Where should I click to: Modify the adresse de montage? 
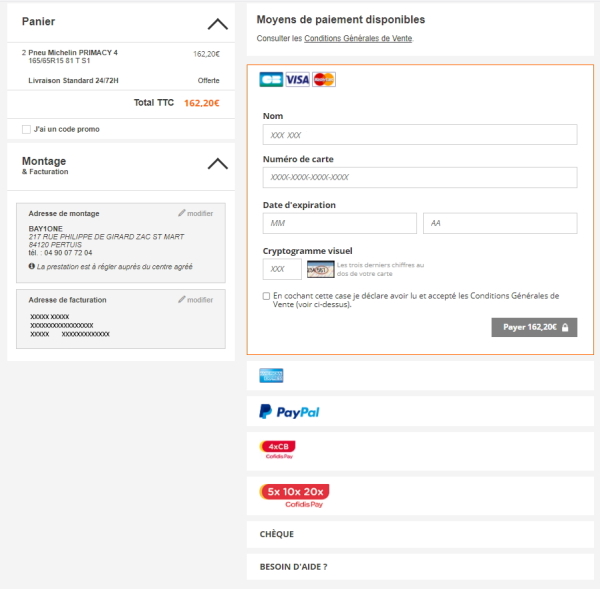coord(196,213)
